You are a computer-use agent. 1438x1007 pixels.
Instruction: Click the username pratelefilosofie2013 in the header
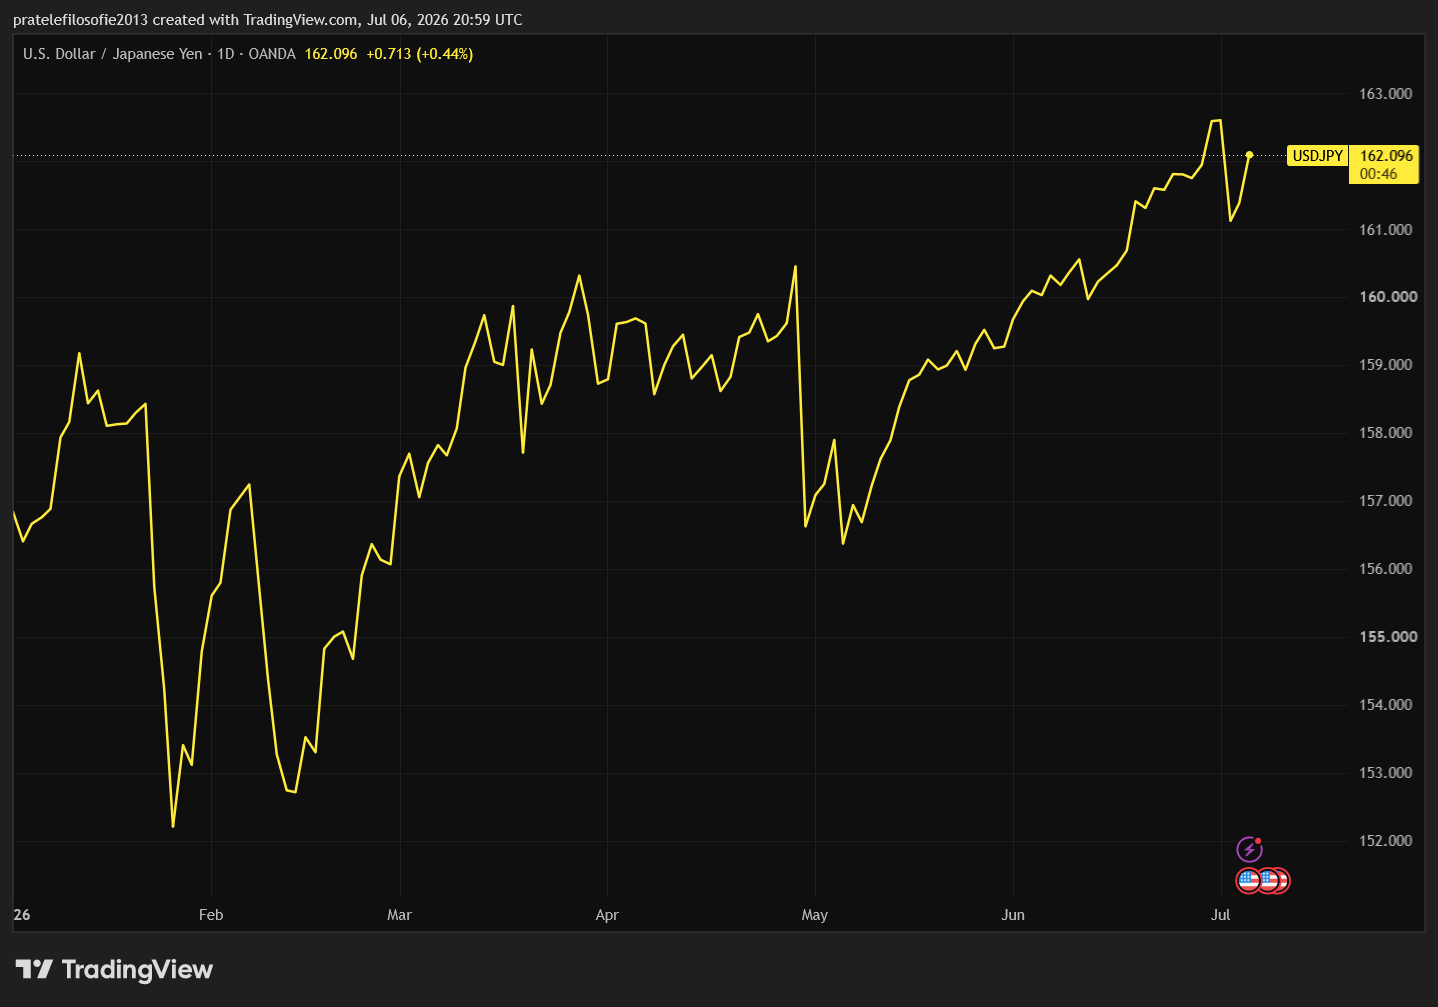[81, 20]
